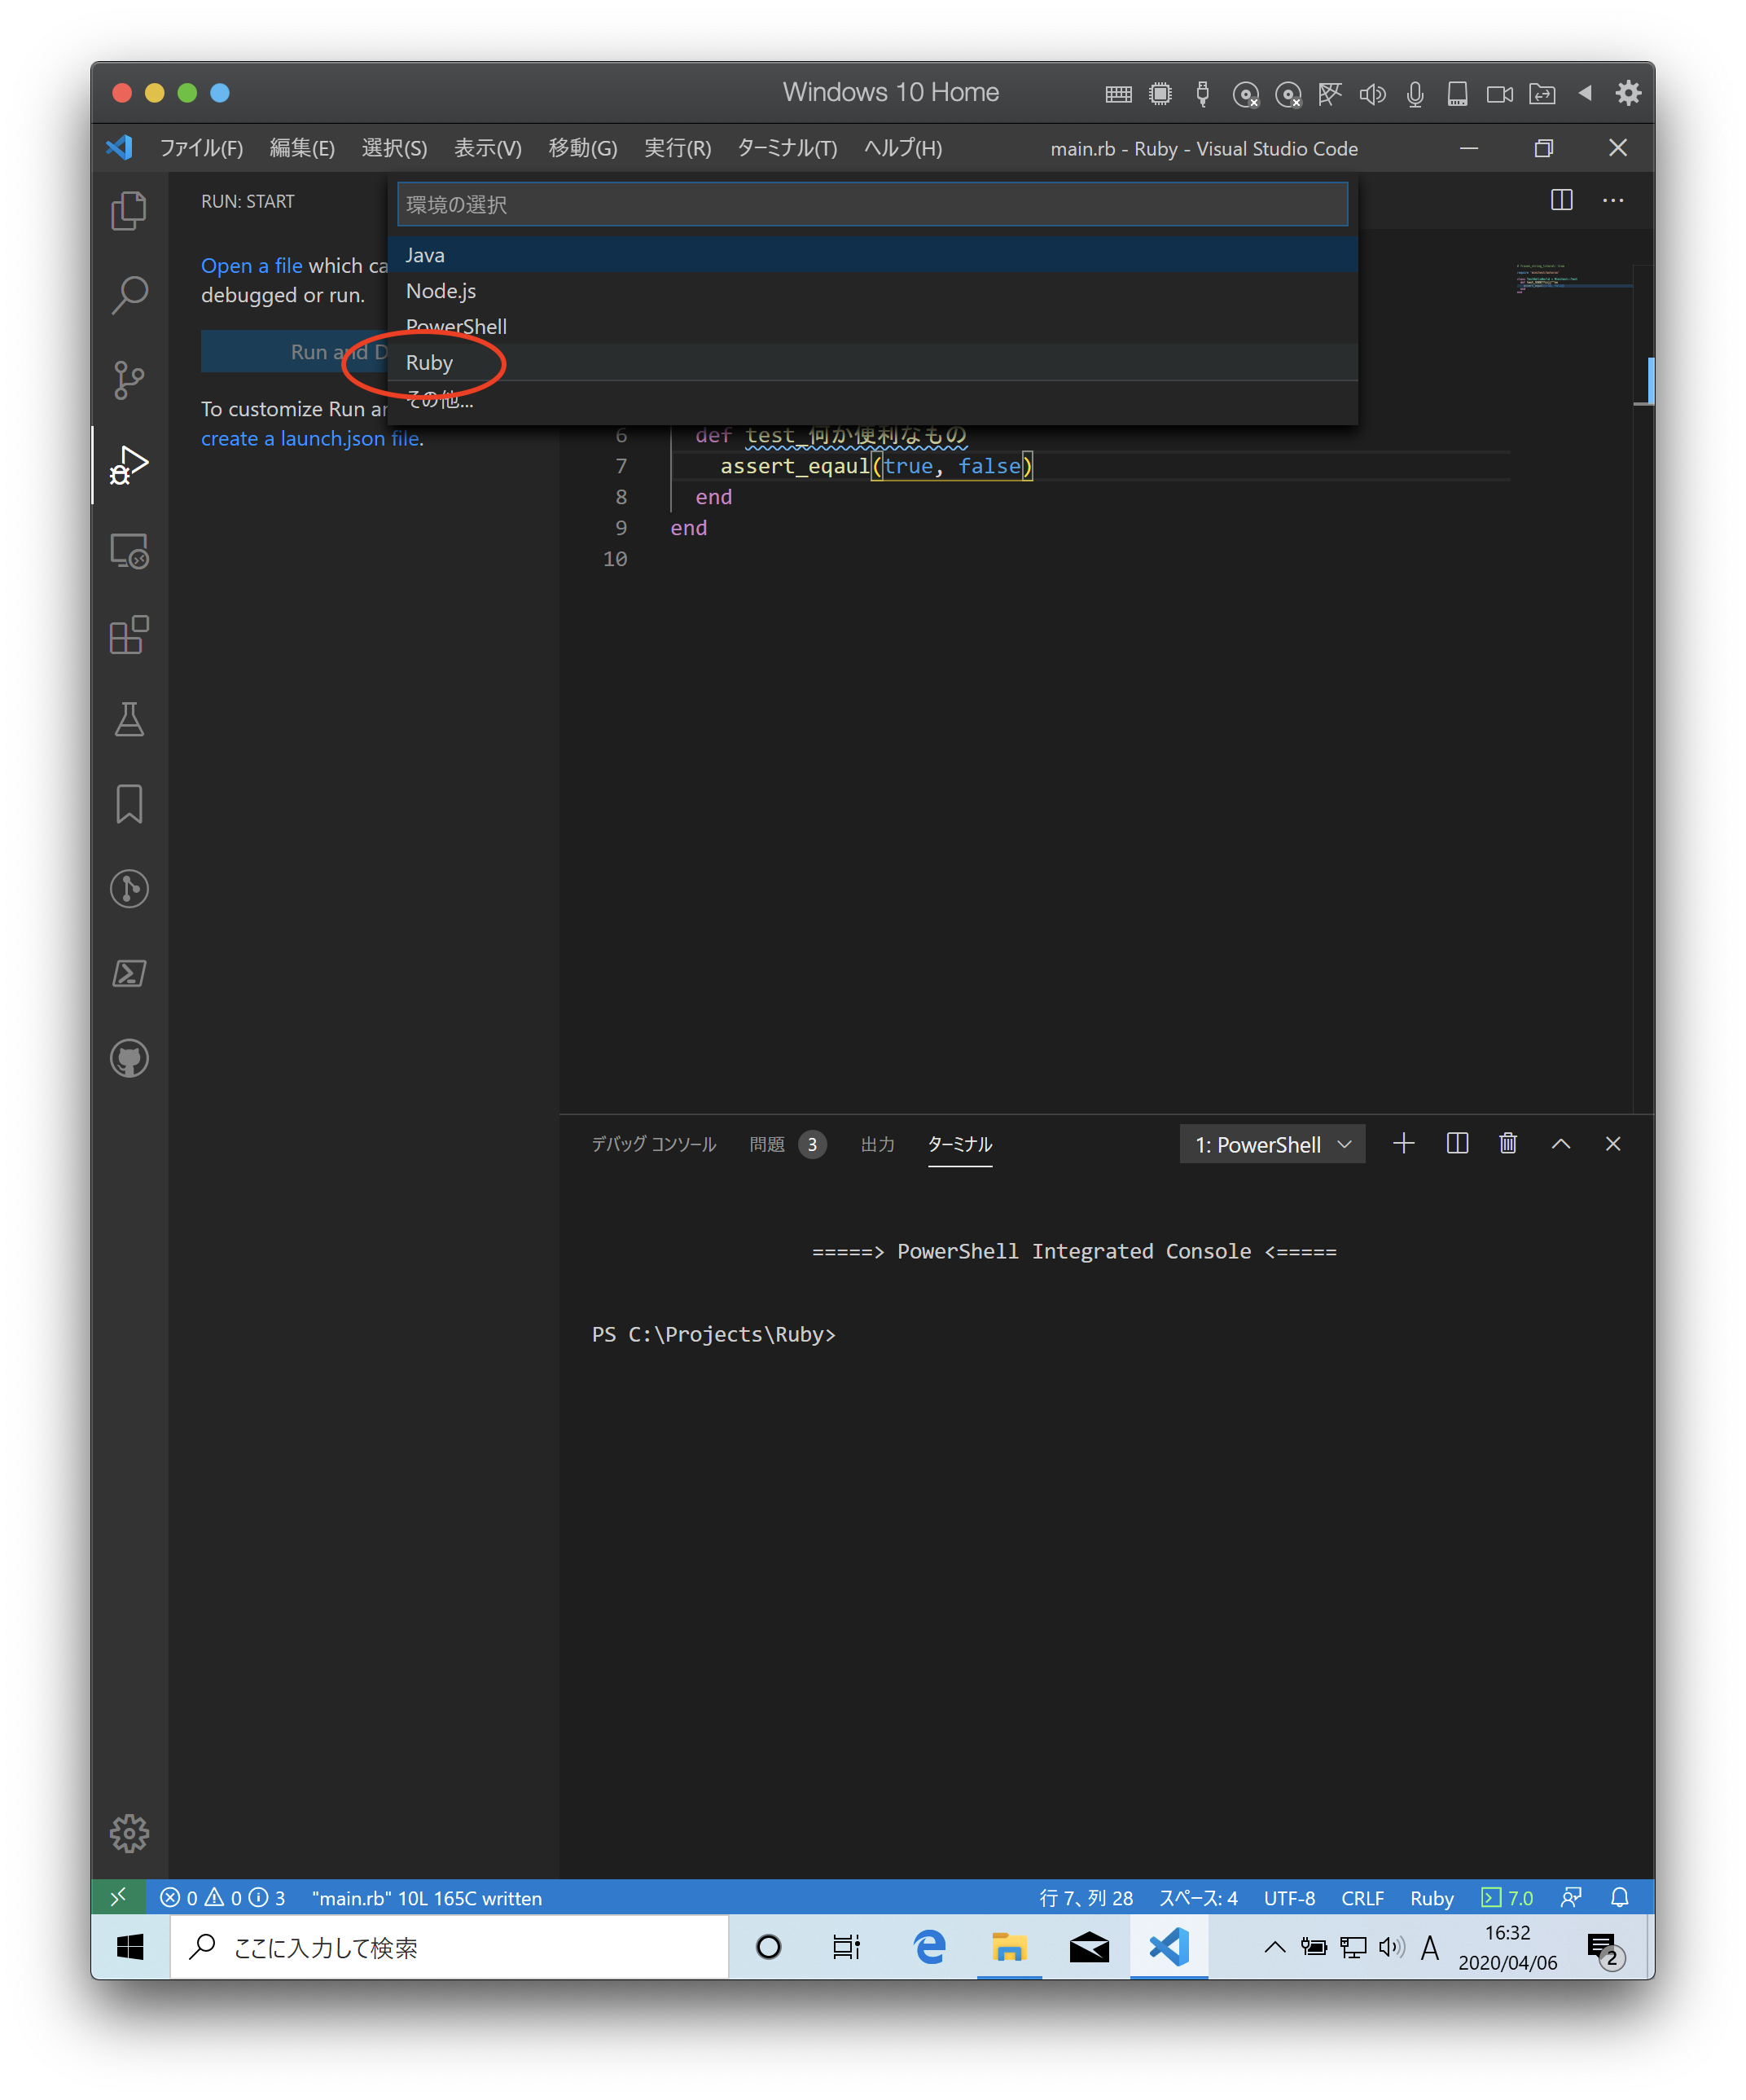Maximize panel size with chevron up
Image resolution: width=1746 pixels, height=2100 pixels.
tap(1560, 1143)
